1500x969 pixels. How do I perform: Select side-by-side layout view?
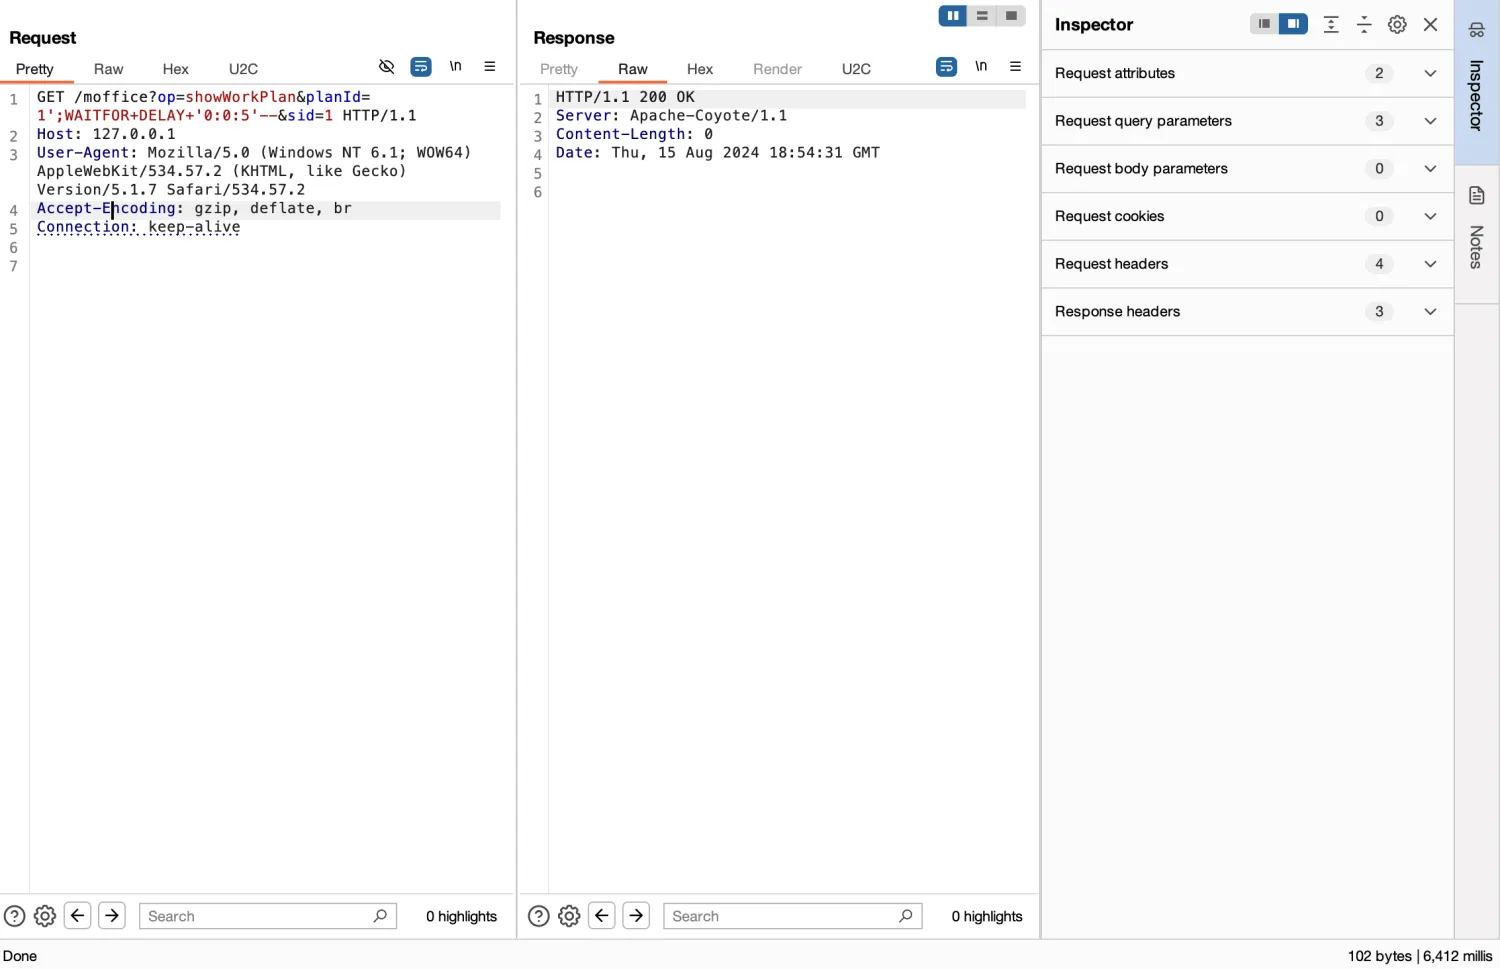[x=953, y=16]
